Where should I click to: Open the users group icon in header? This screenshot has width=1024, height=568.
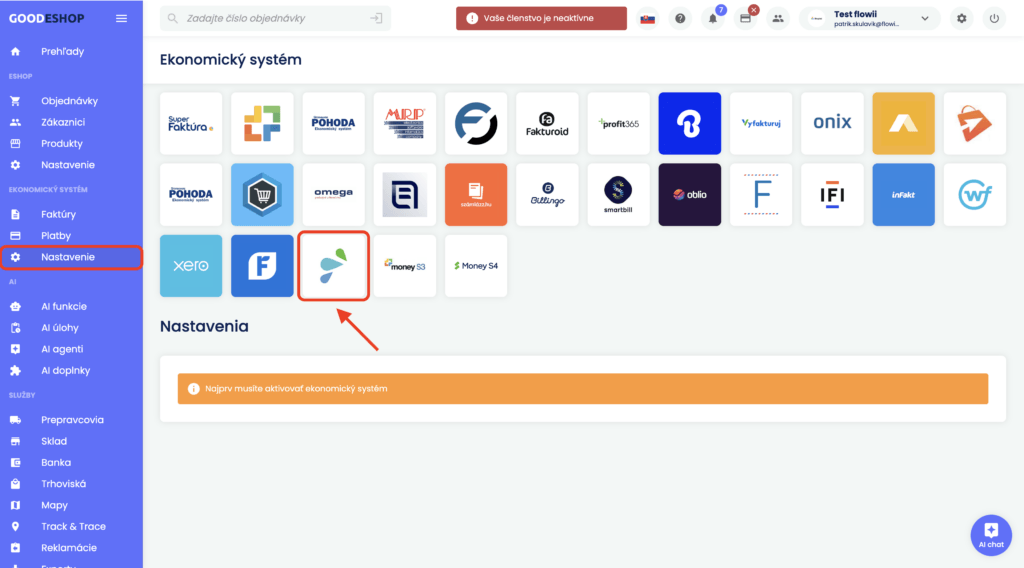pos(777,18)
